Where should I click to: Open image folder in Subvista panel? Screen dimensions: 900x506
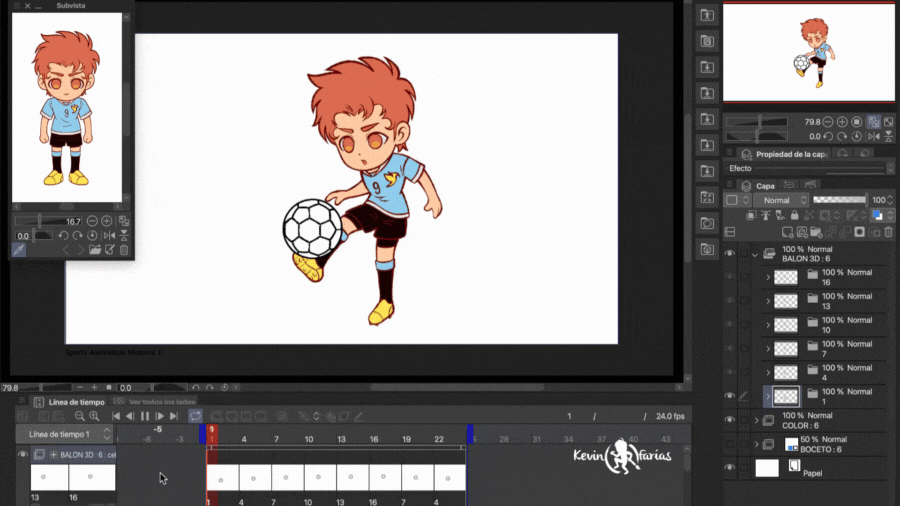coord(95,250)
